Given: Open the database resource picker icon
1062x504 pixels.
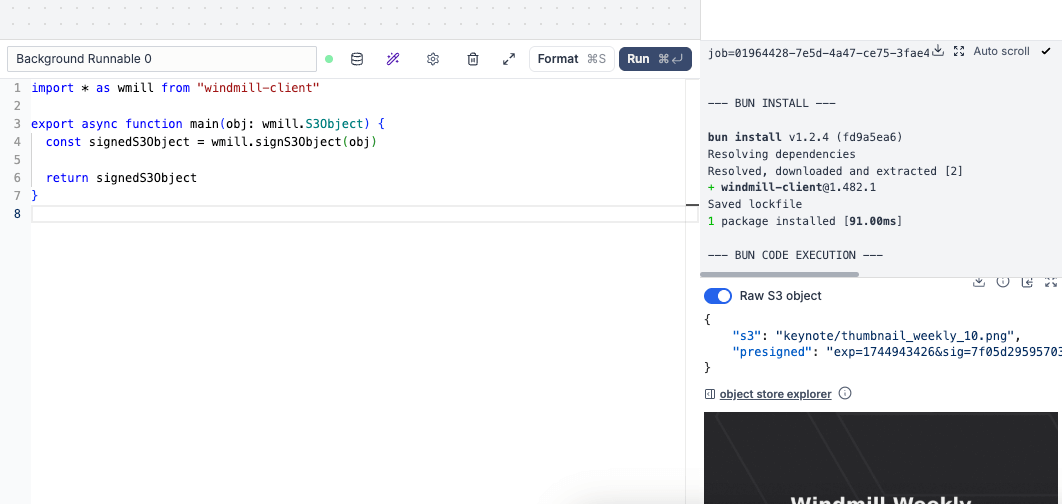Looking at the screenshot, I should pyautogui.click(x=357, y=59).
